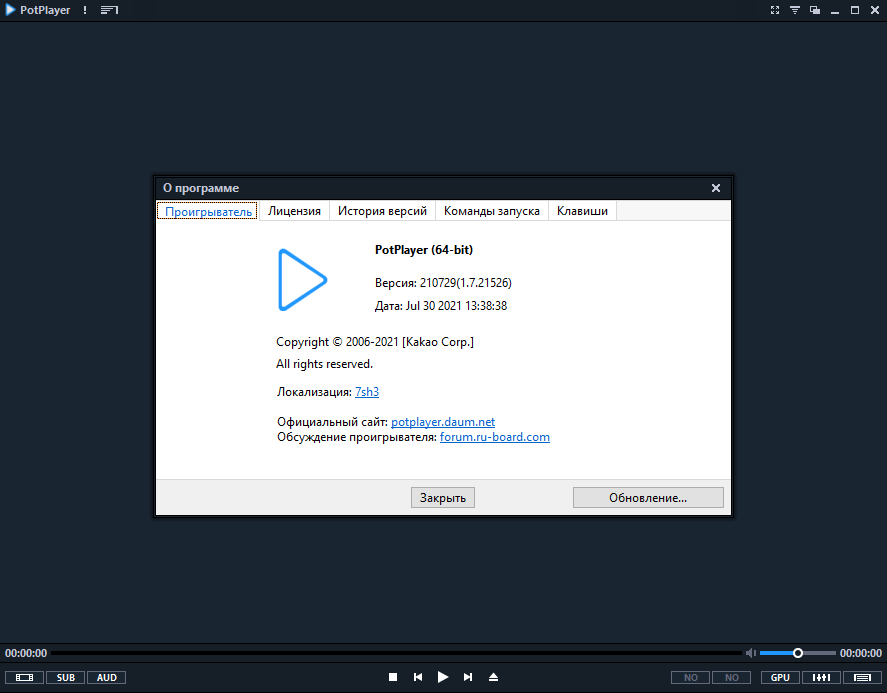
Task: Click the Закрыть button
Action: (x=442, y=498)
